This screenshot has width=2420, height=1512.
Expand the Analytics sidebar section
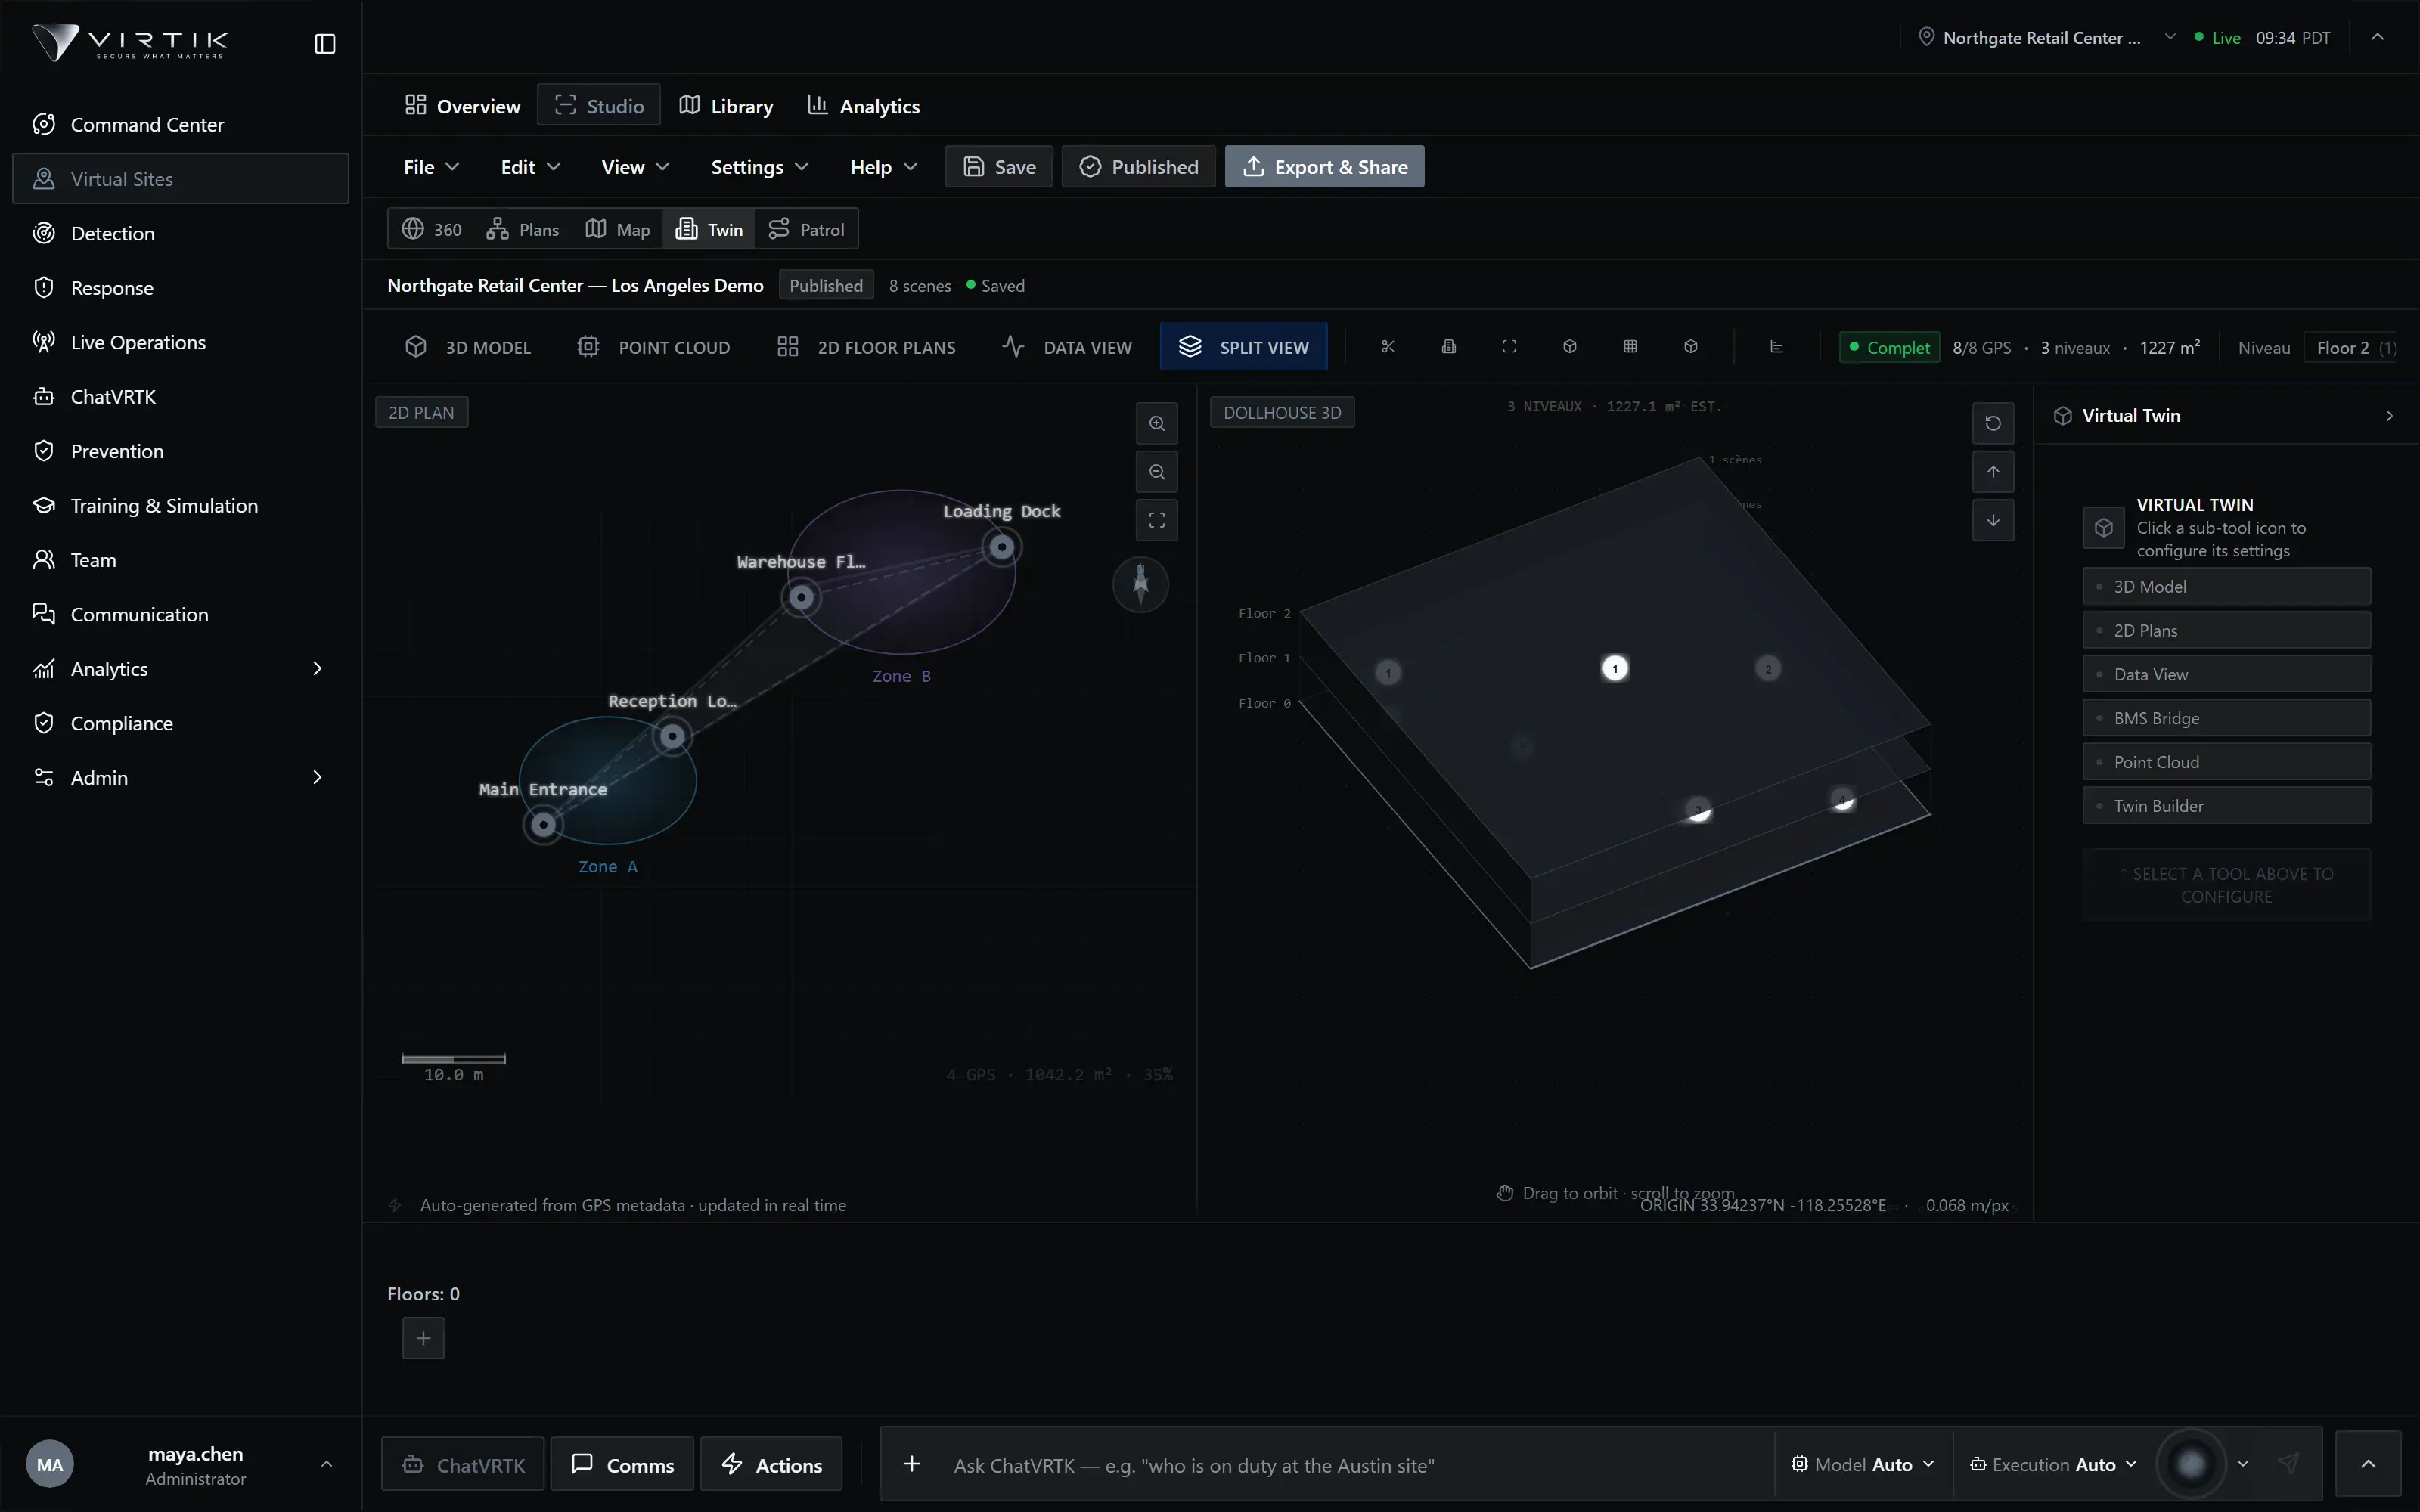(x=180, y=669)
